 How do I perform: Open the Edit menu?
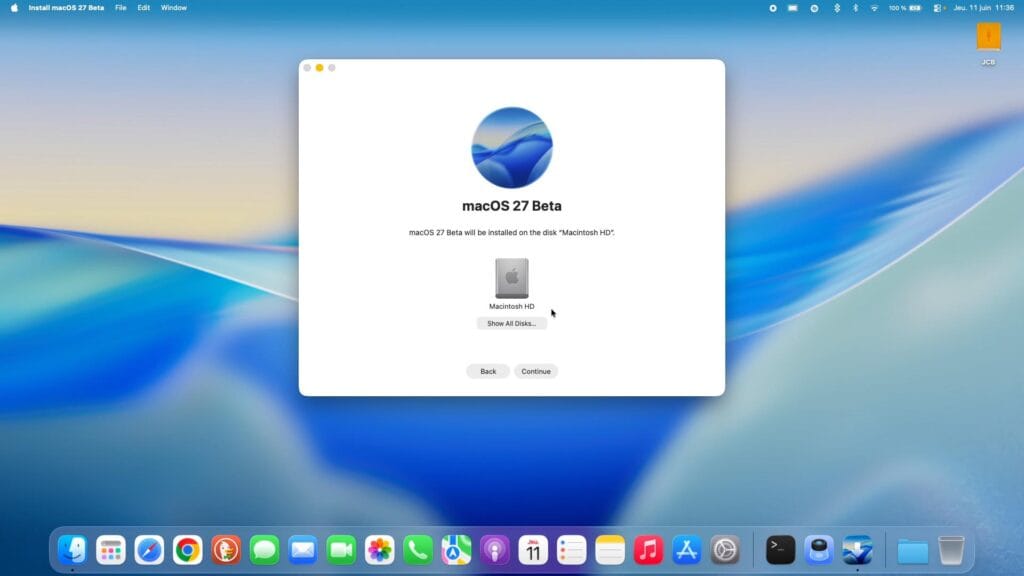[x=144, y=8]
